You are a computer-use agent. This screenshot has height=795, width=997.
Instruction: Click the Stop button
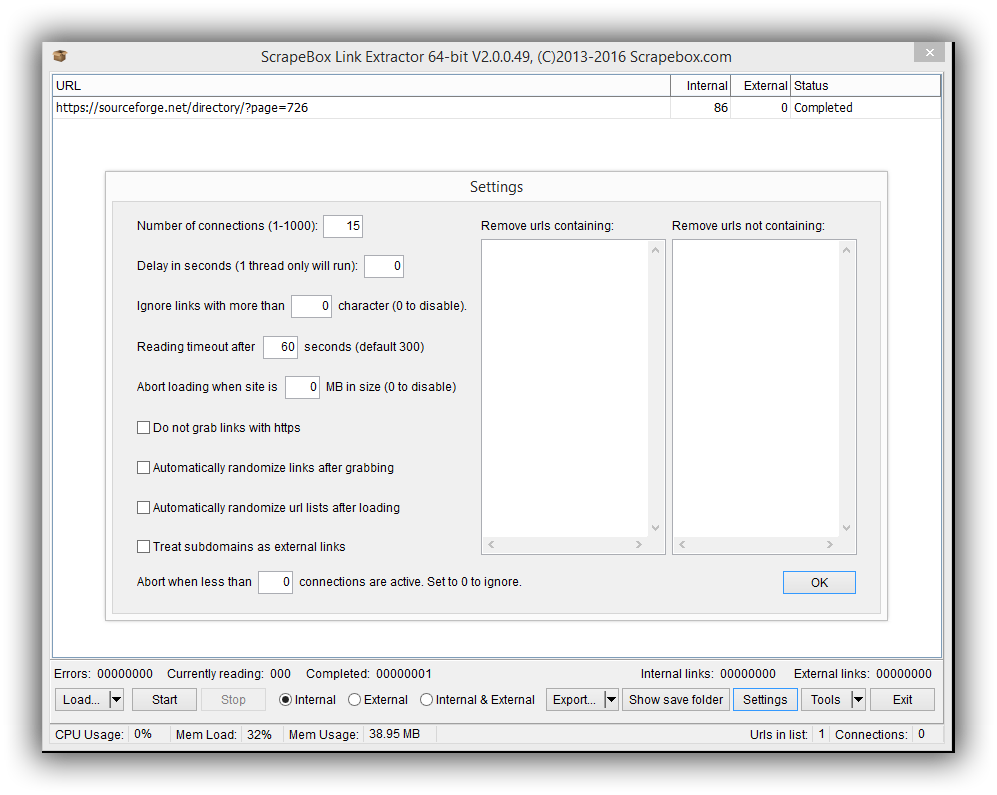(233, 700)
